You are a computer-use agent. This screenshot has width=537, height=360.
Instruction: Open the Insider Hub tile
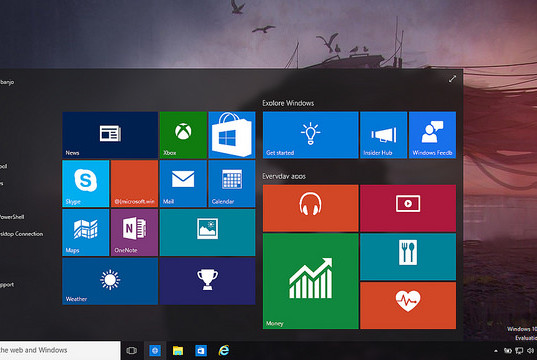pos(384,135)
